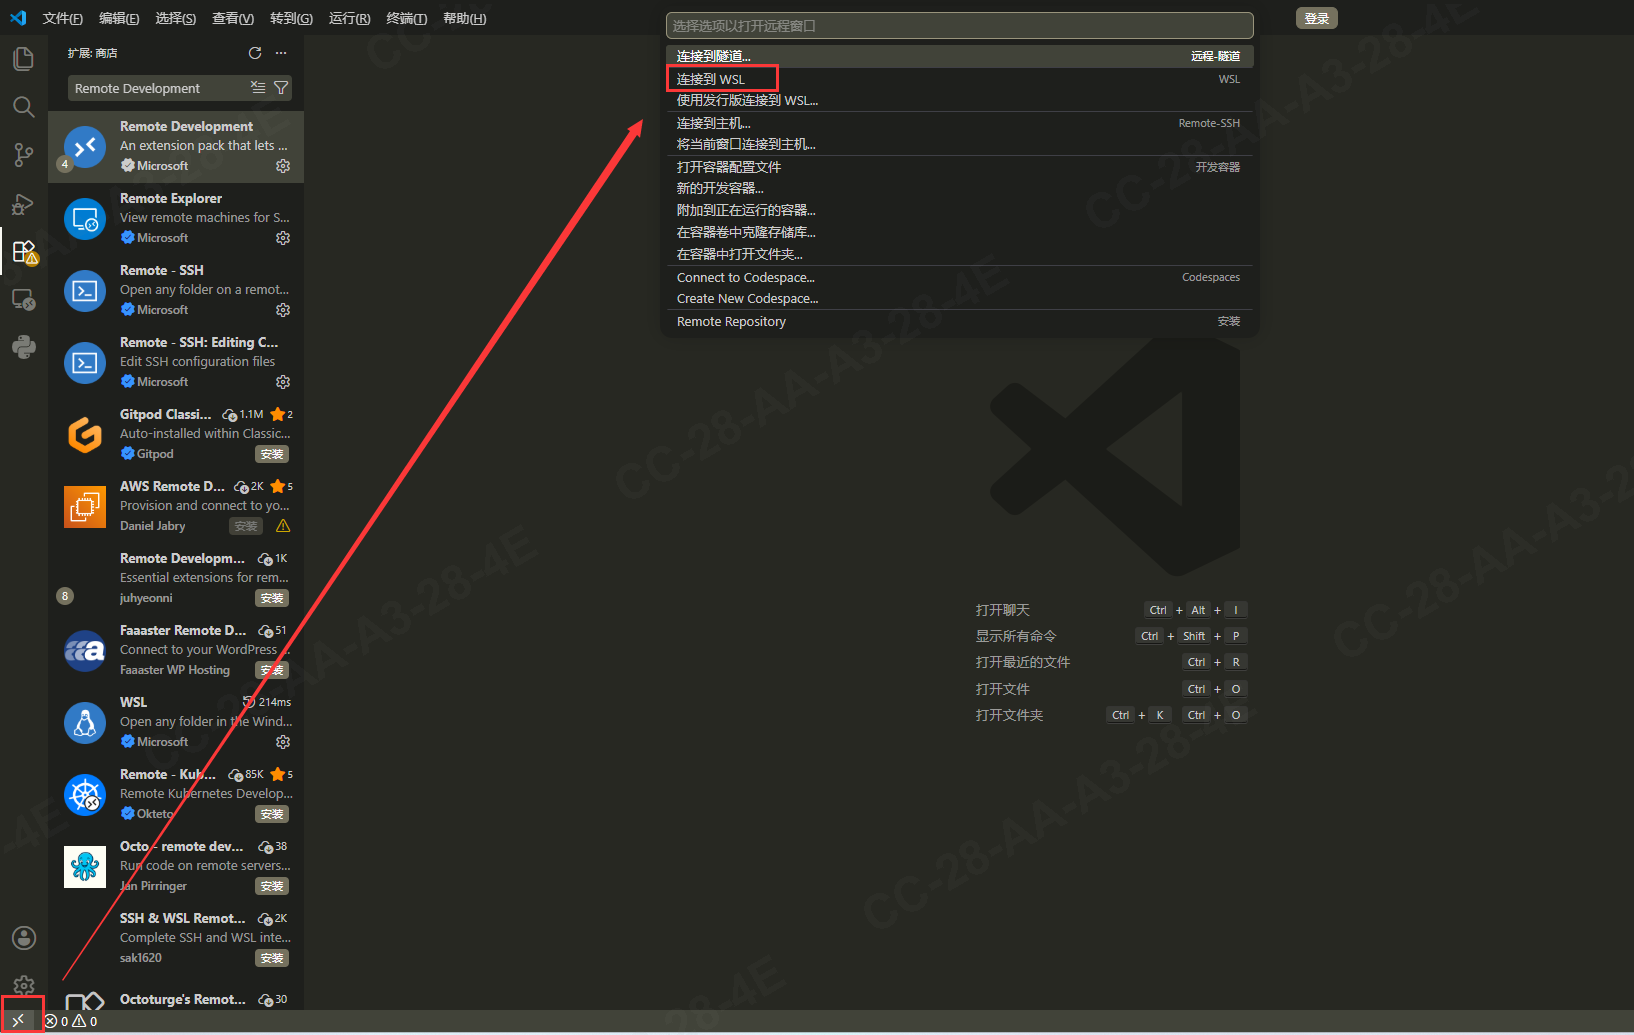1634x1035 pixels.
Task: Open the Explorer view in activity bar
Action: (x=23, y=59)
